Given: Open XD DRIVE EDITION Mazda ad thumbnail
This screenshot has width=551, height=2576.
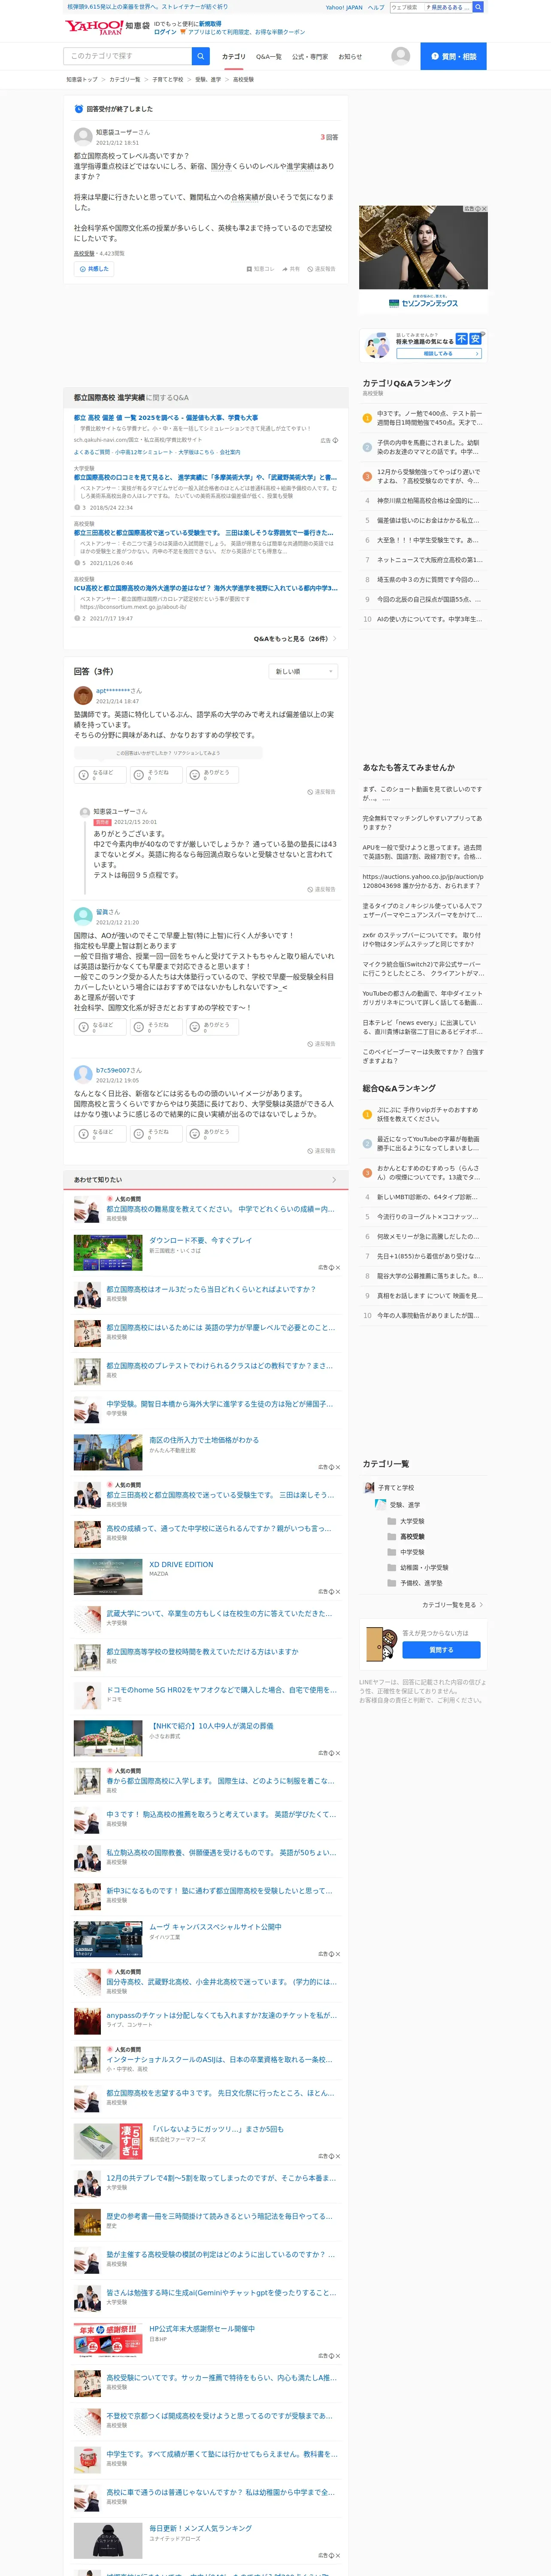Looking at the screenshot, I should click(x=108, y=1577).
